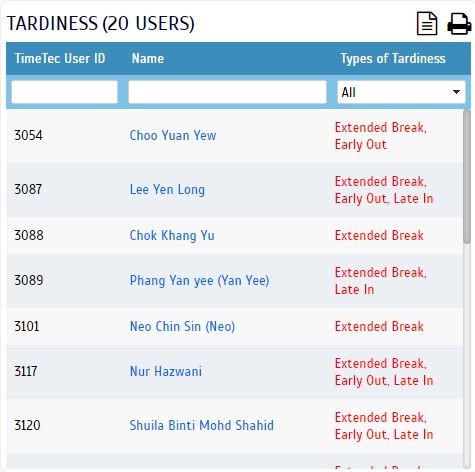Open Choo Yuan Yew's profile link
475x472 pixels.
173,136
